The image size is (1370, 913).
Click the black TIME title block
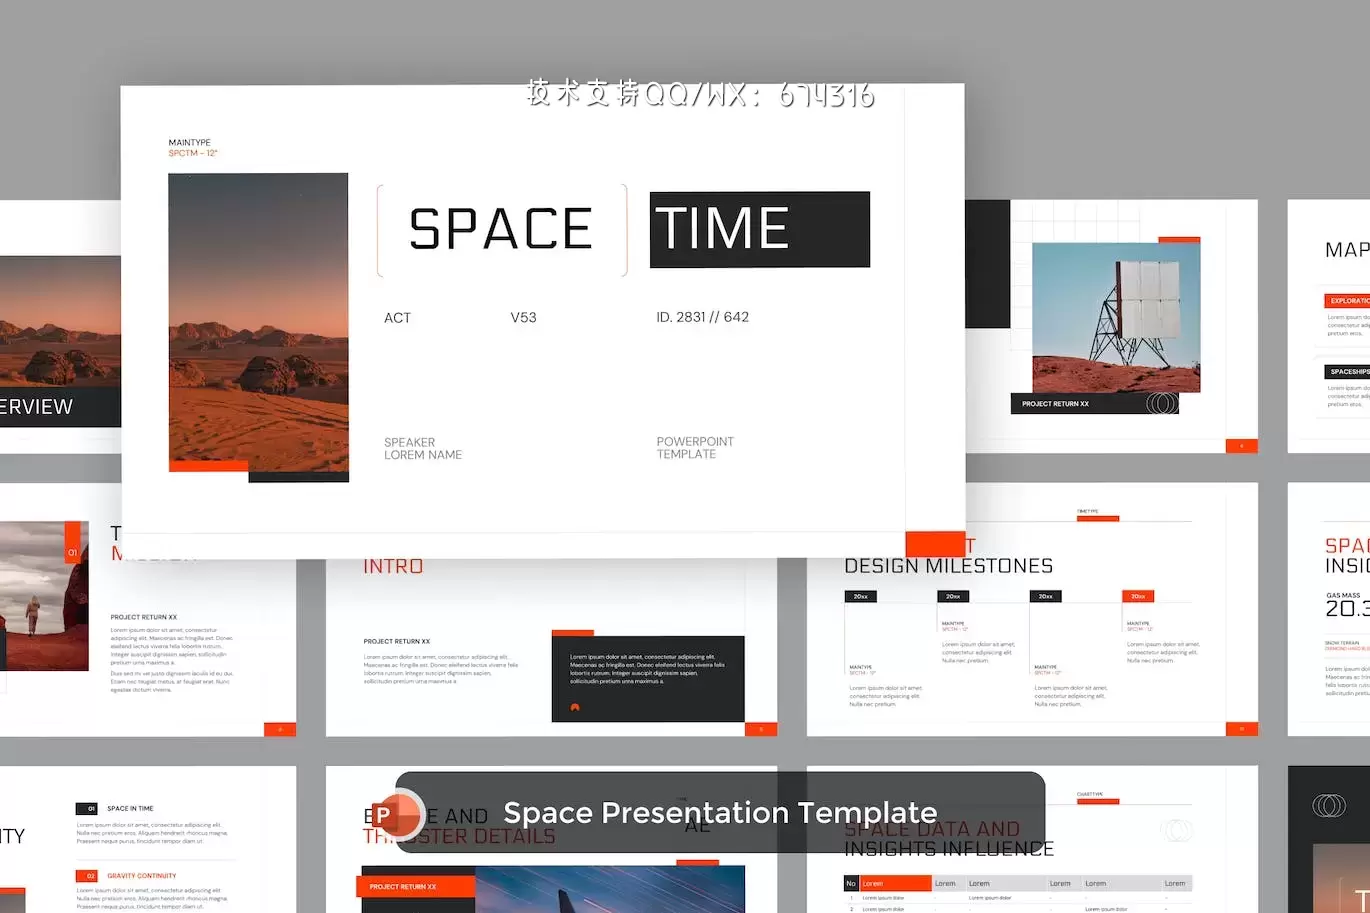click(760, 229)
